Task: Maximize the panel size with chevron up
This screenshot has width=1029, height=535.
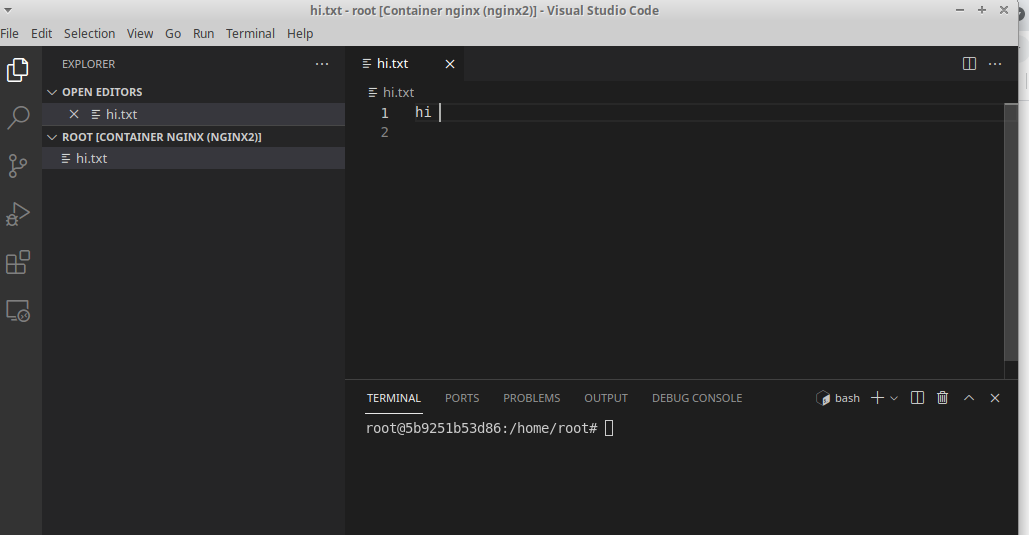Action: [969, 398]
